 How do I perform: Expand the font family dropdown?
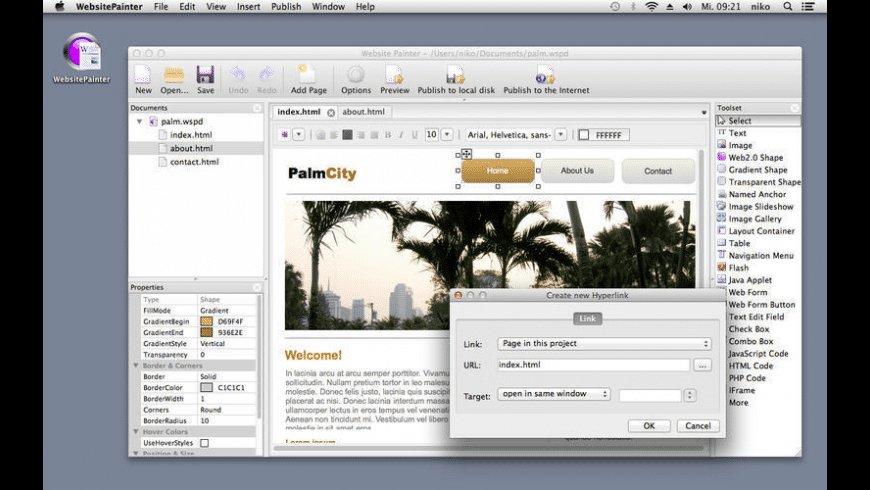(561, 134)
